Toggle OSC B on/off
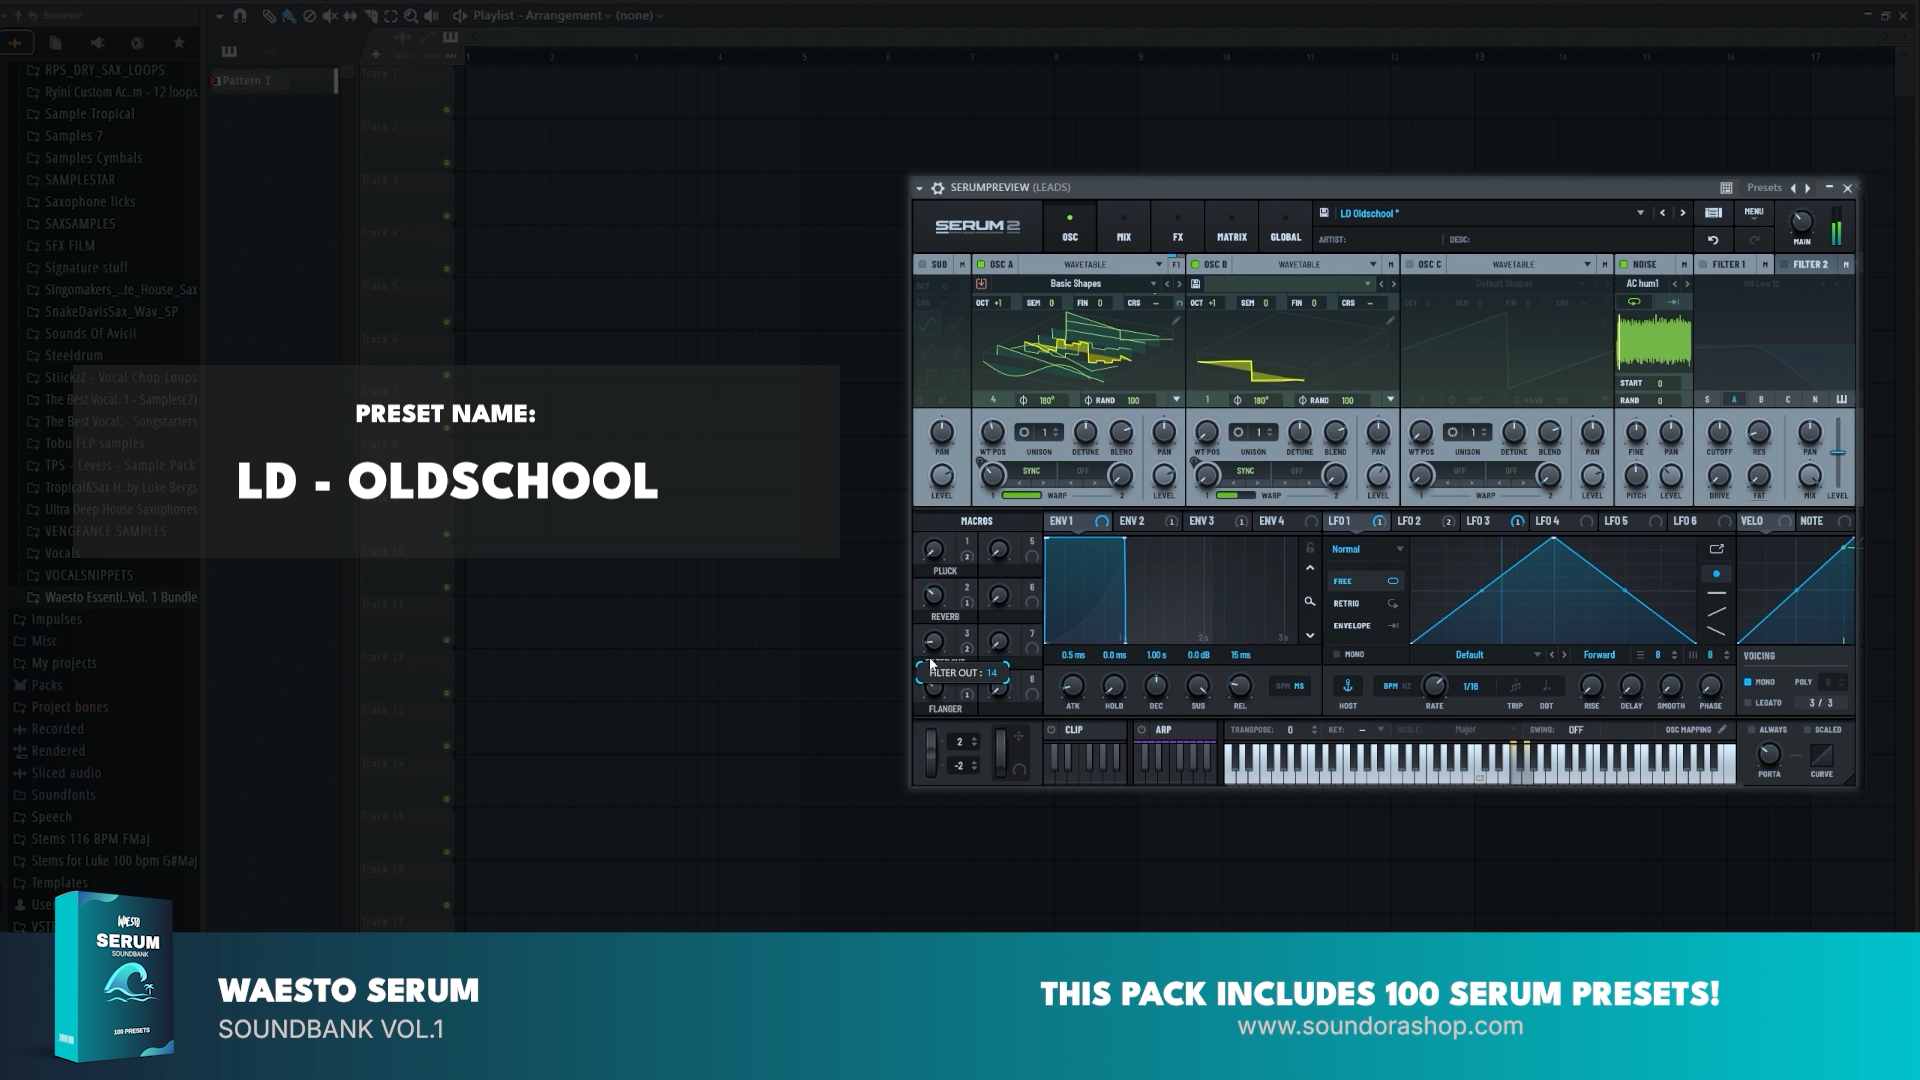Image resolution: width=1920 pixels, height=1080 pixels. [x=1195, y=265]
